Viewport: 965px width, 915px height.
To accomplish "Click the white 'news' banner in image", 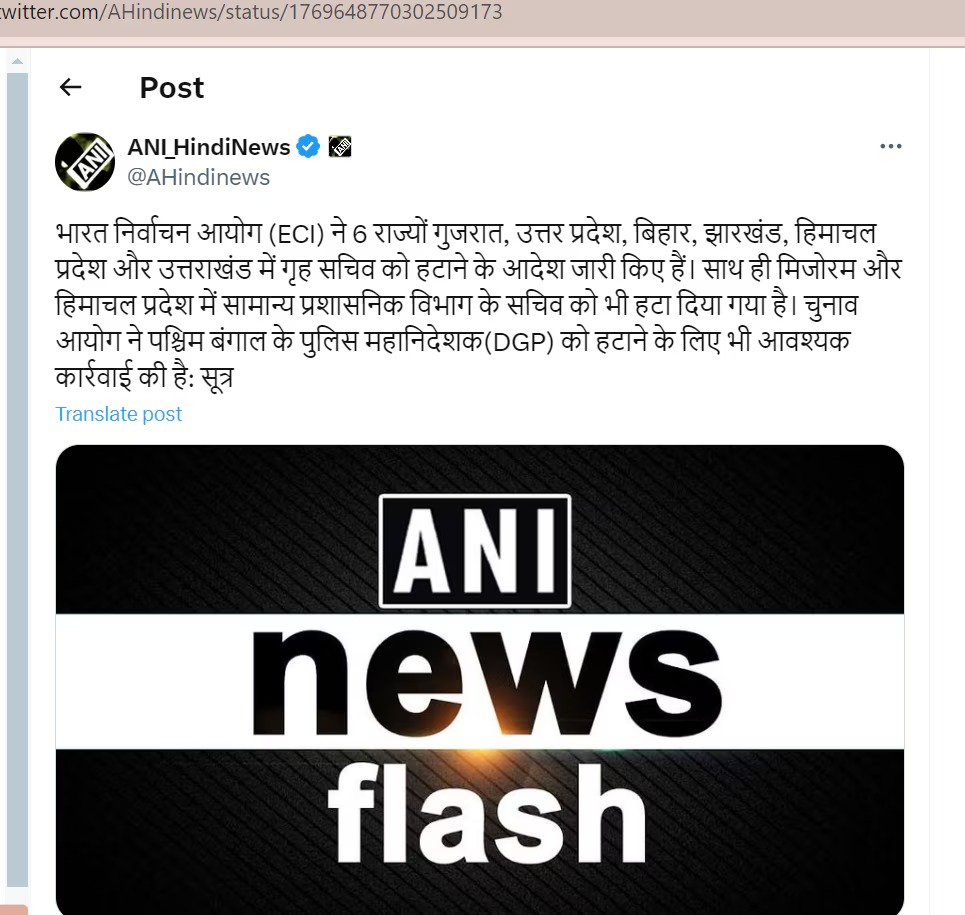I will pos(479,681).
